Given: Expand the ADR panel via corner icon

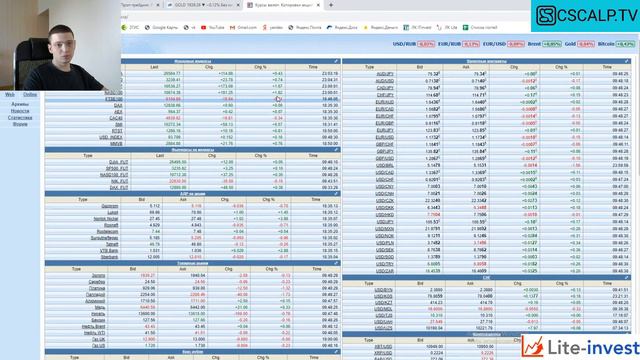Looking at the screenshot, I should point(336,194).
